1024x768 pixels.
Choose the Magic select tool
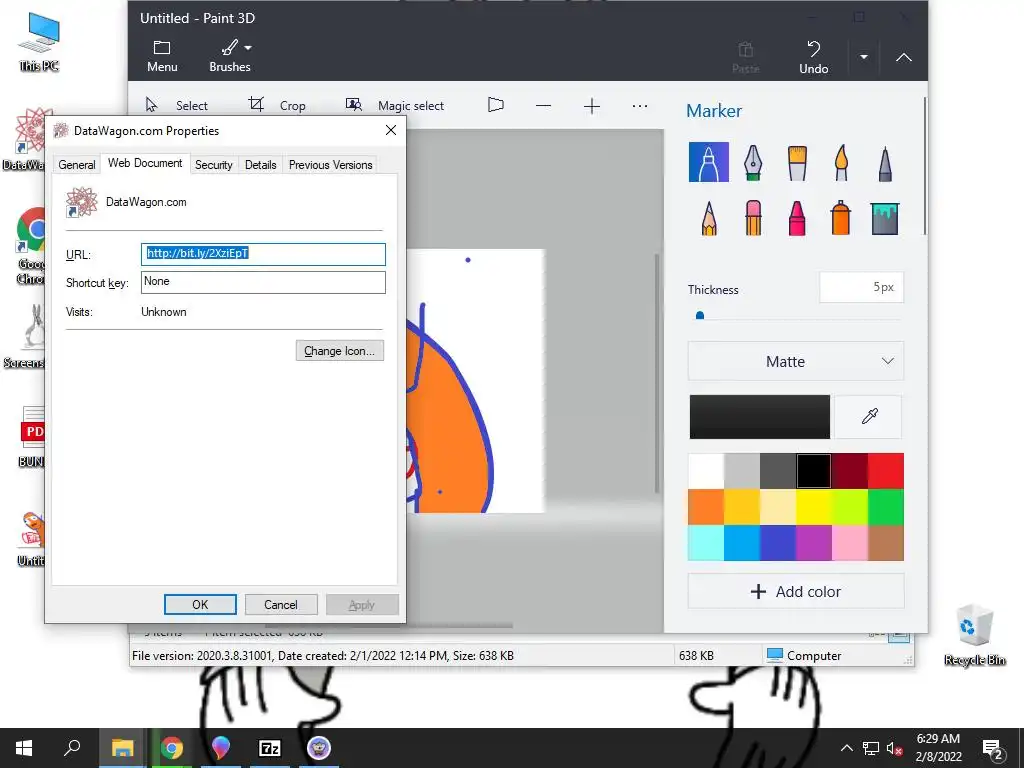tap(394, 105)
